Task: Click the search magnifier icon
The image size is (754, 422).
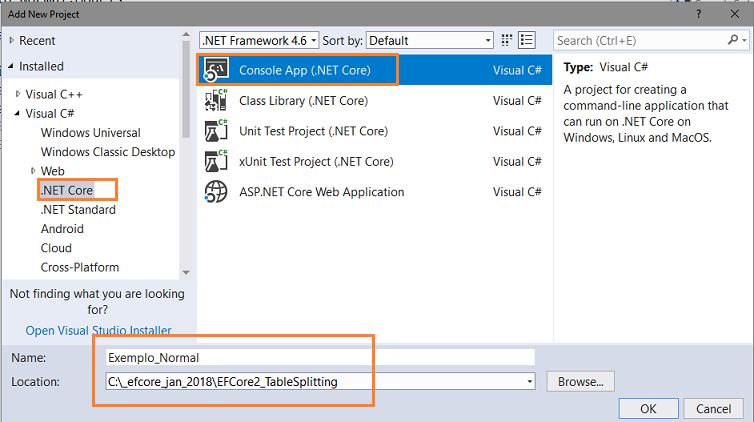Action: coord(733,40)
